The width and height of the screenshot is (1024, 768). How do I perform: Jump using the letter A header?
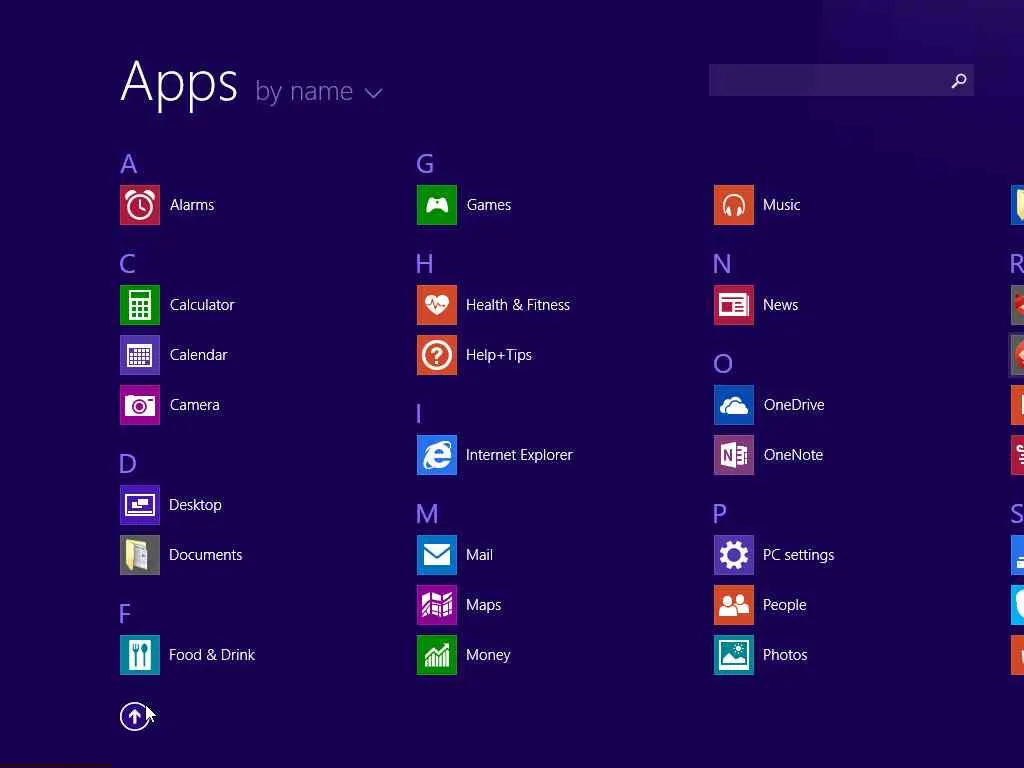[129, 164]
